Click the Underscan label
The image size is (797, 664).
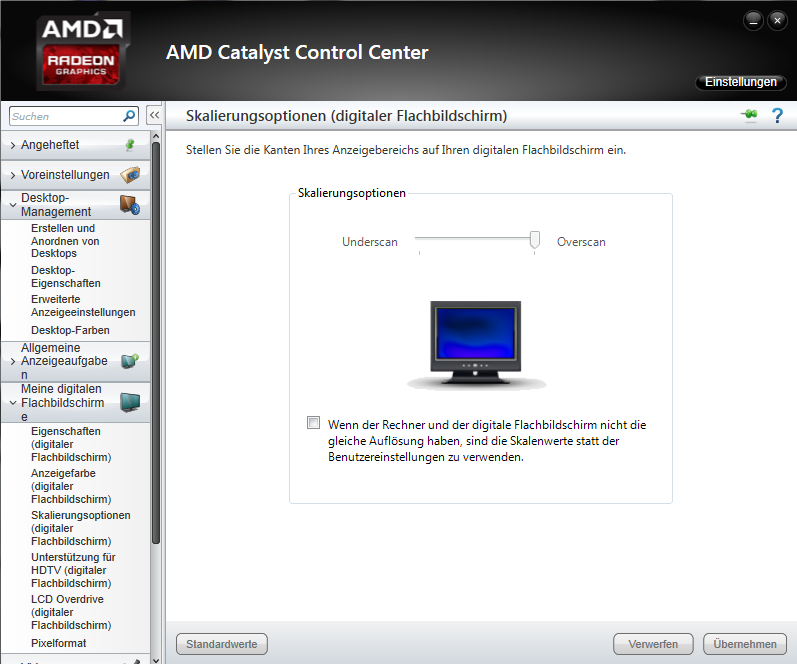370,242
